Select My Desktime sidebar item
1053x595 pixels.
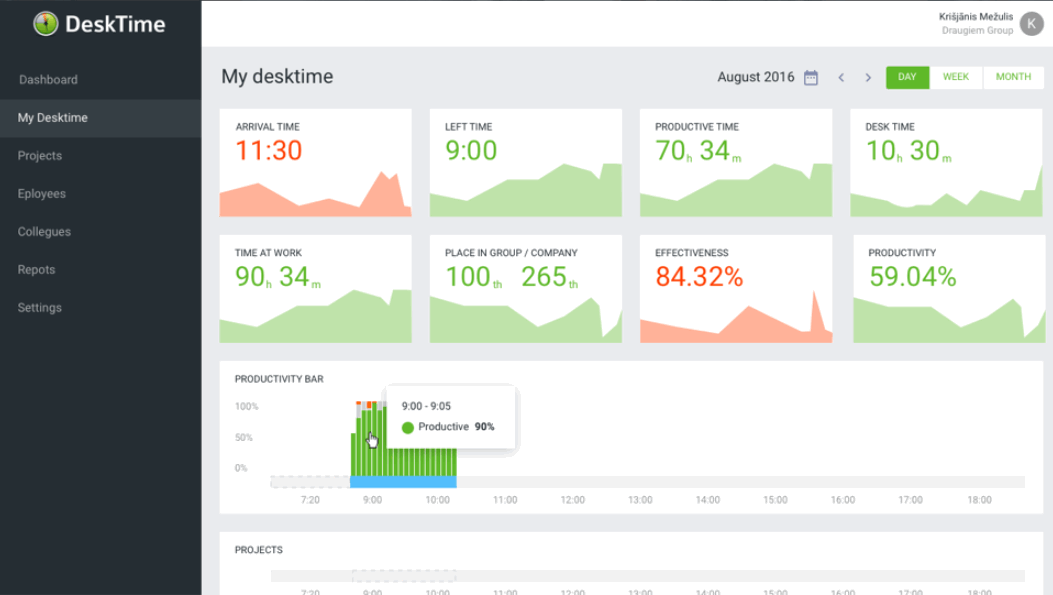pos(101,118)
